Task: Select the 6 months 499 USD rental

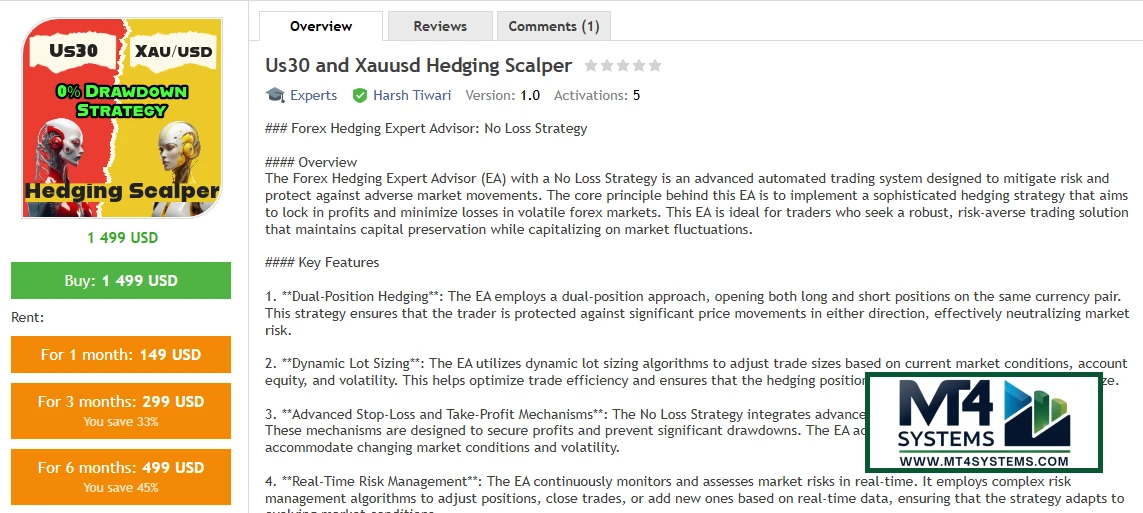Action: (x=121, y=475)
